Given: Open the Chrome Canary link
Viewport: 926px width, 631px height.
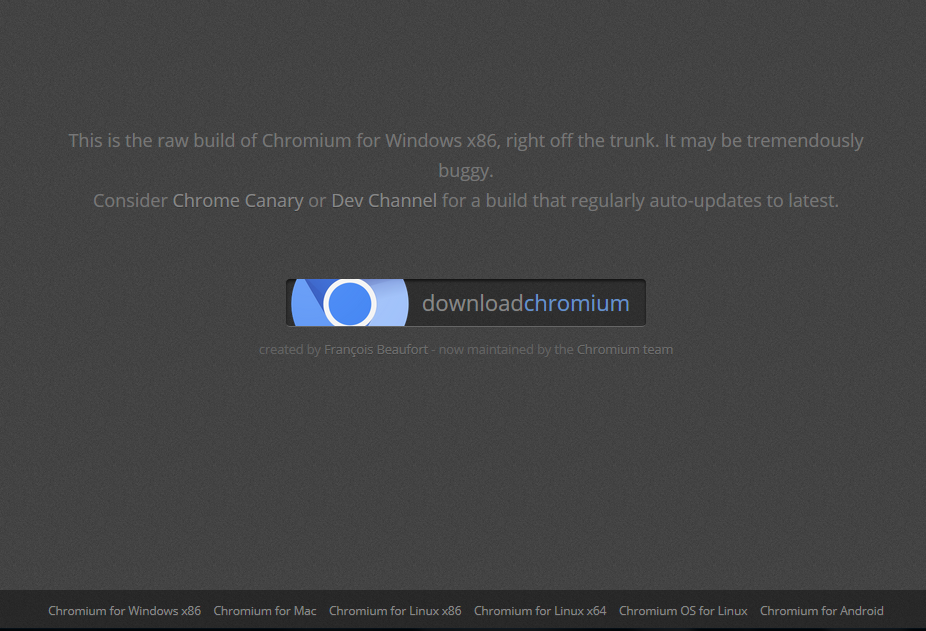Looking at the screenshot, I should [238, 201].
